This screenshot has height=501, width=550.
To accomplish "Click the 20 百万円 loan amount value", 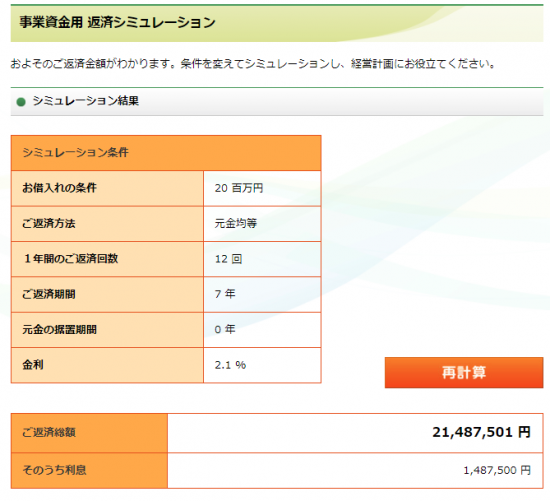I will pyautogui.click(x=239, y=188).
